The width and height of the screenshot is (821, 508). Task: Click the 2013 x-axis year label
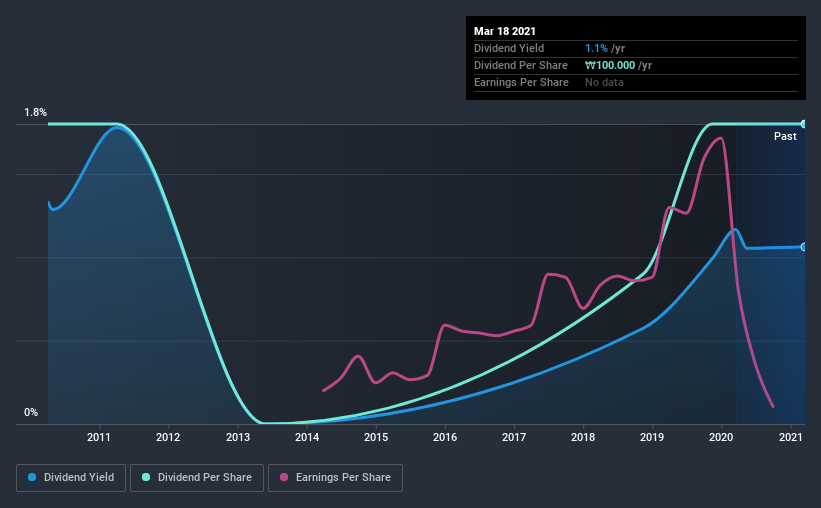tap(238, 437)
